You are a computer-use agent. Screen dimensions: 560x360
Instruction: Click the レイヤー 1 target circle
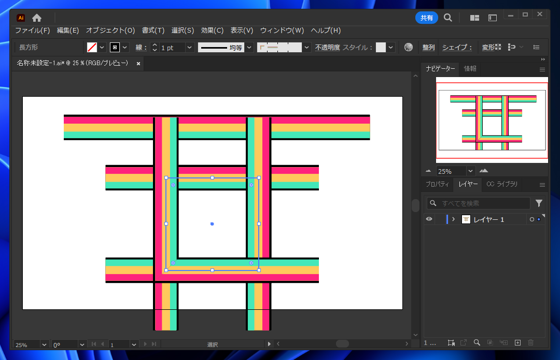531,219
